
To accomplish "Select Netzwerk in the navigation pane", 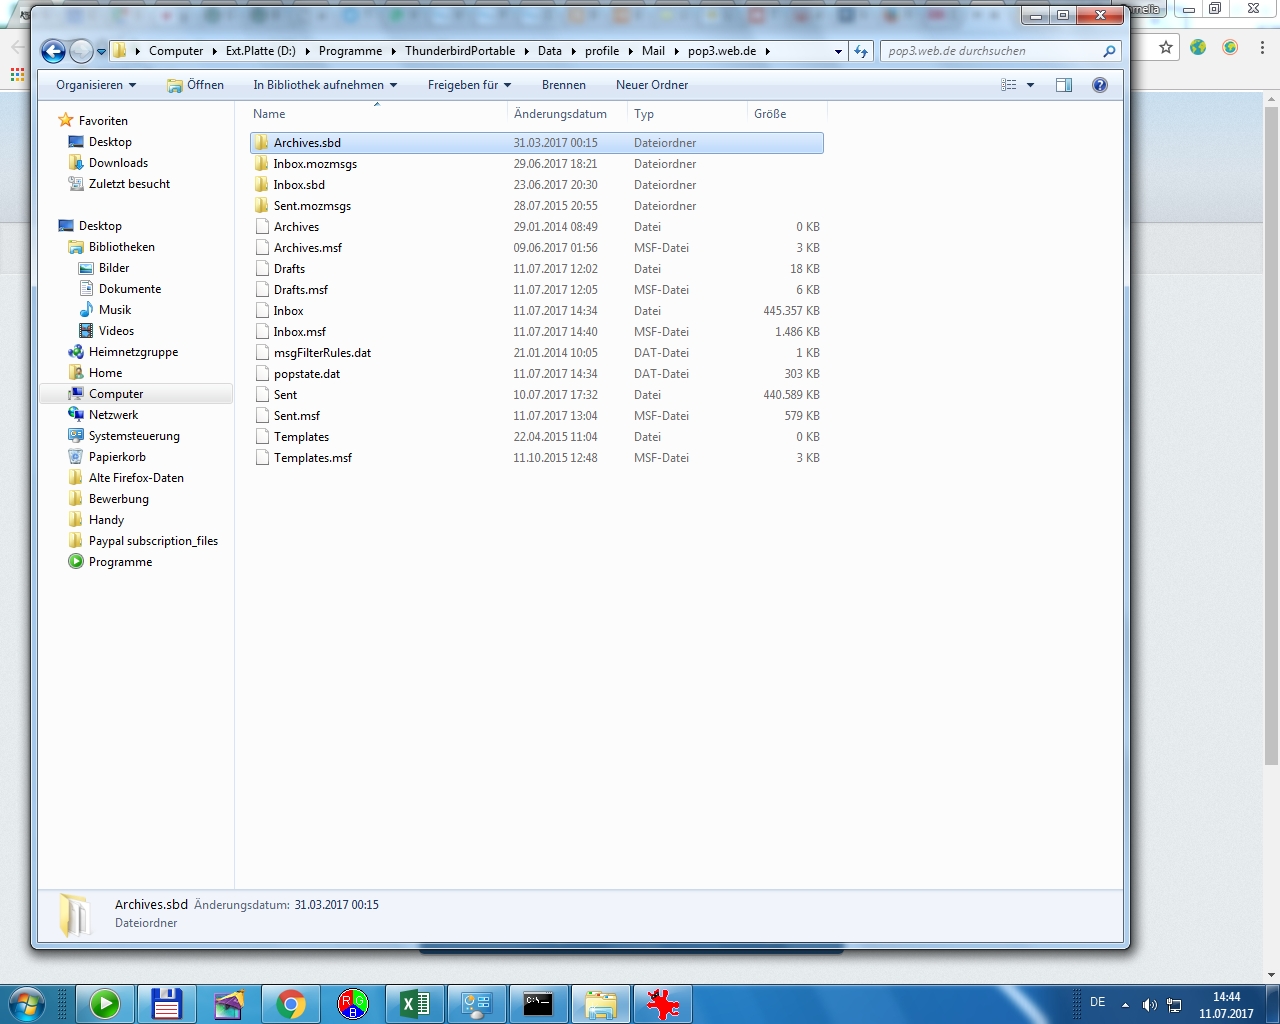I will [x=113, y=415].
